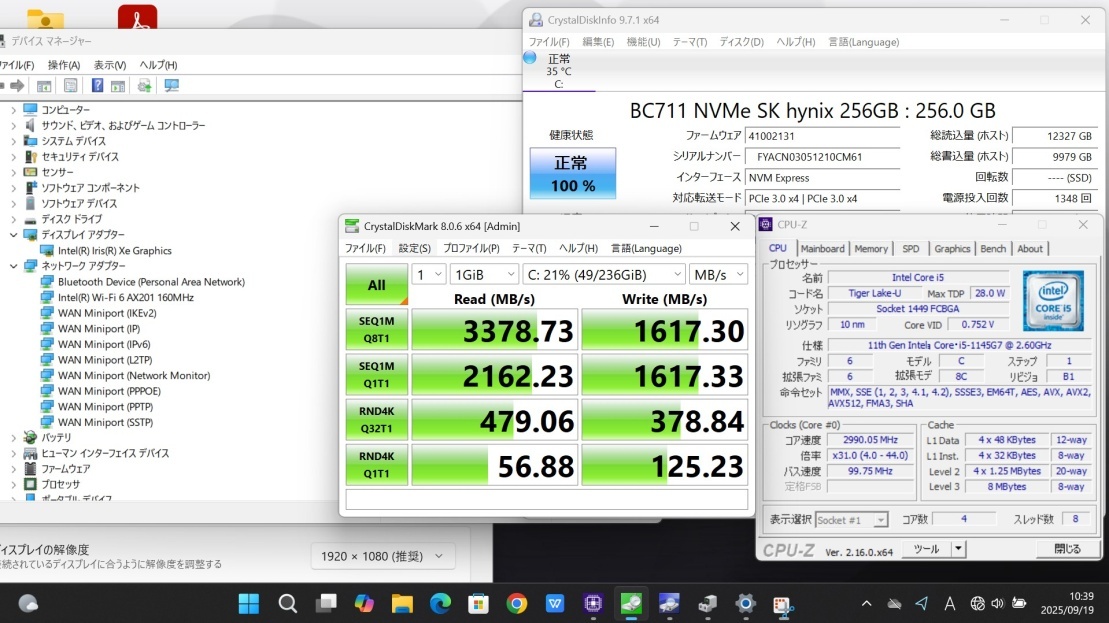Image resolution: width=1109 pixels, height=623 pixels.
Task: Select the Intel Iris Xe Graphics device
Action: coord(114,251)
